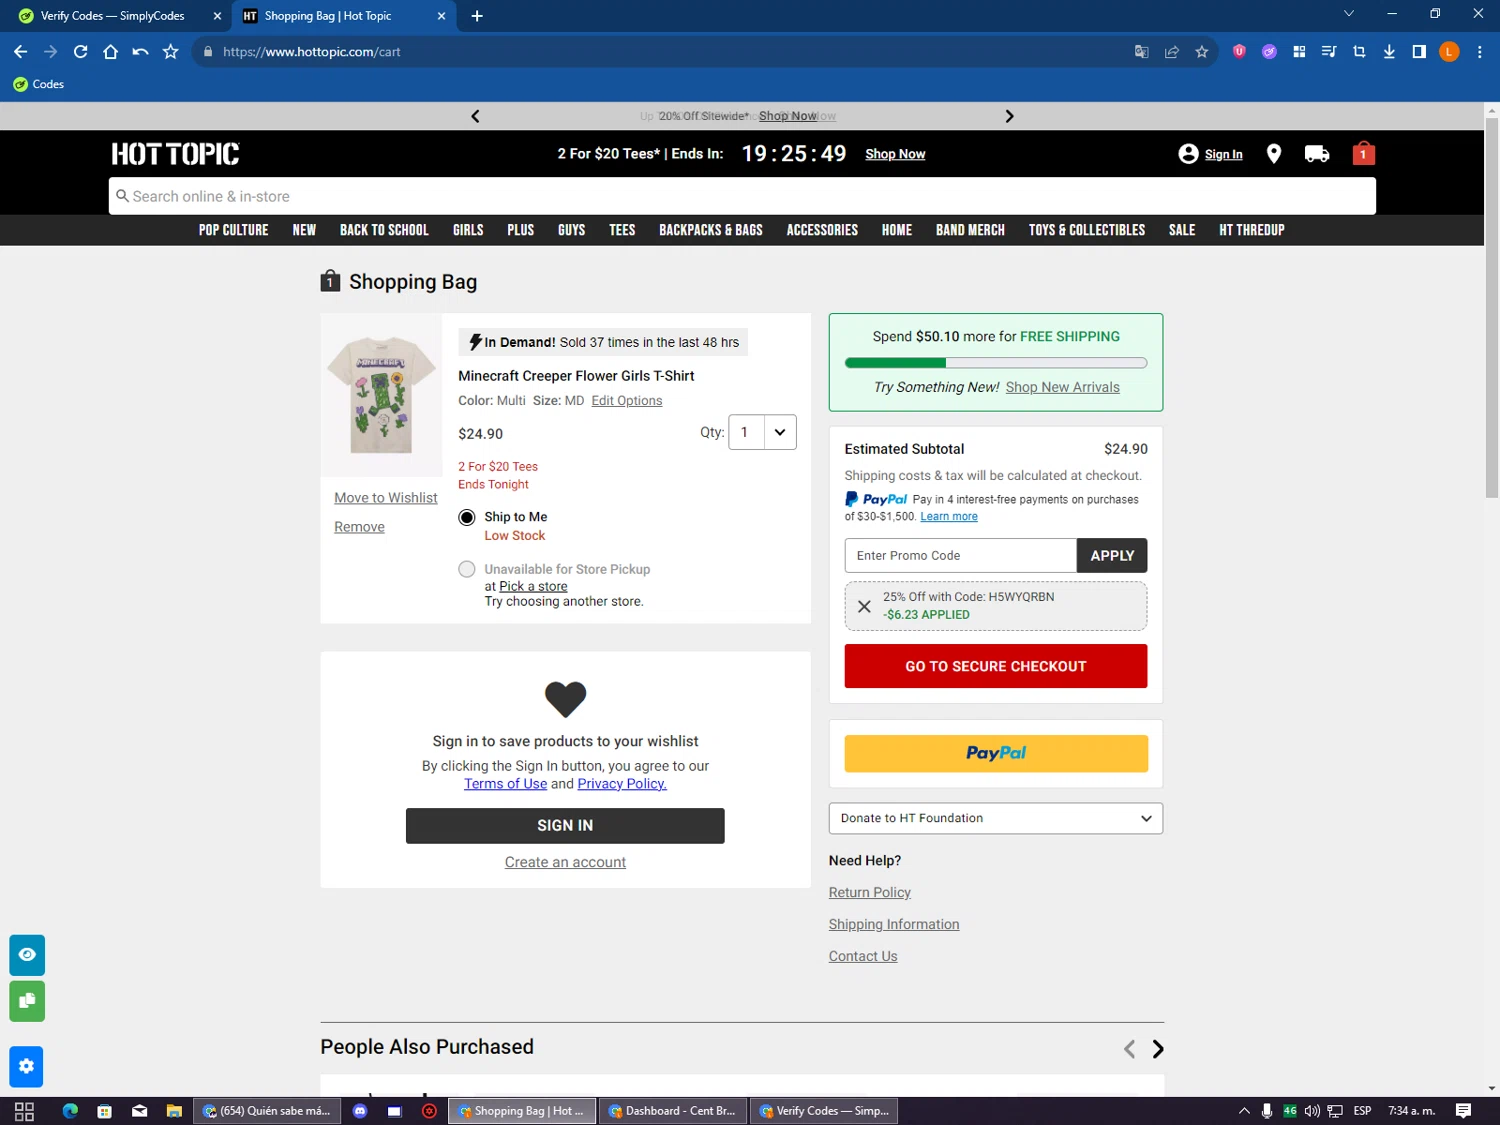Apply the promo code with APPLY button
Screen dimensions: 1500x1125
coord(1112,556)
